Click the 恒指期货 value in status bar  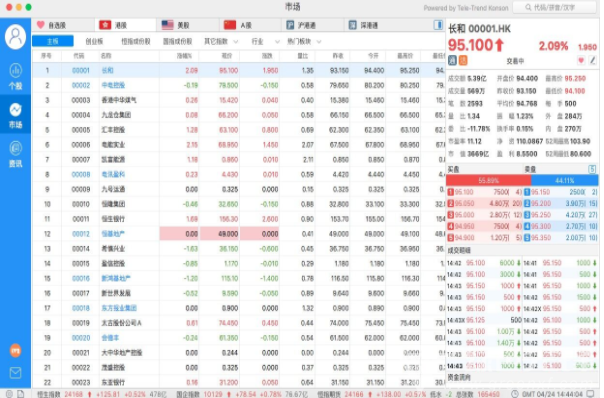[354, 394]
